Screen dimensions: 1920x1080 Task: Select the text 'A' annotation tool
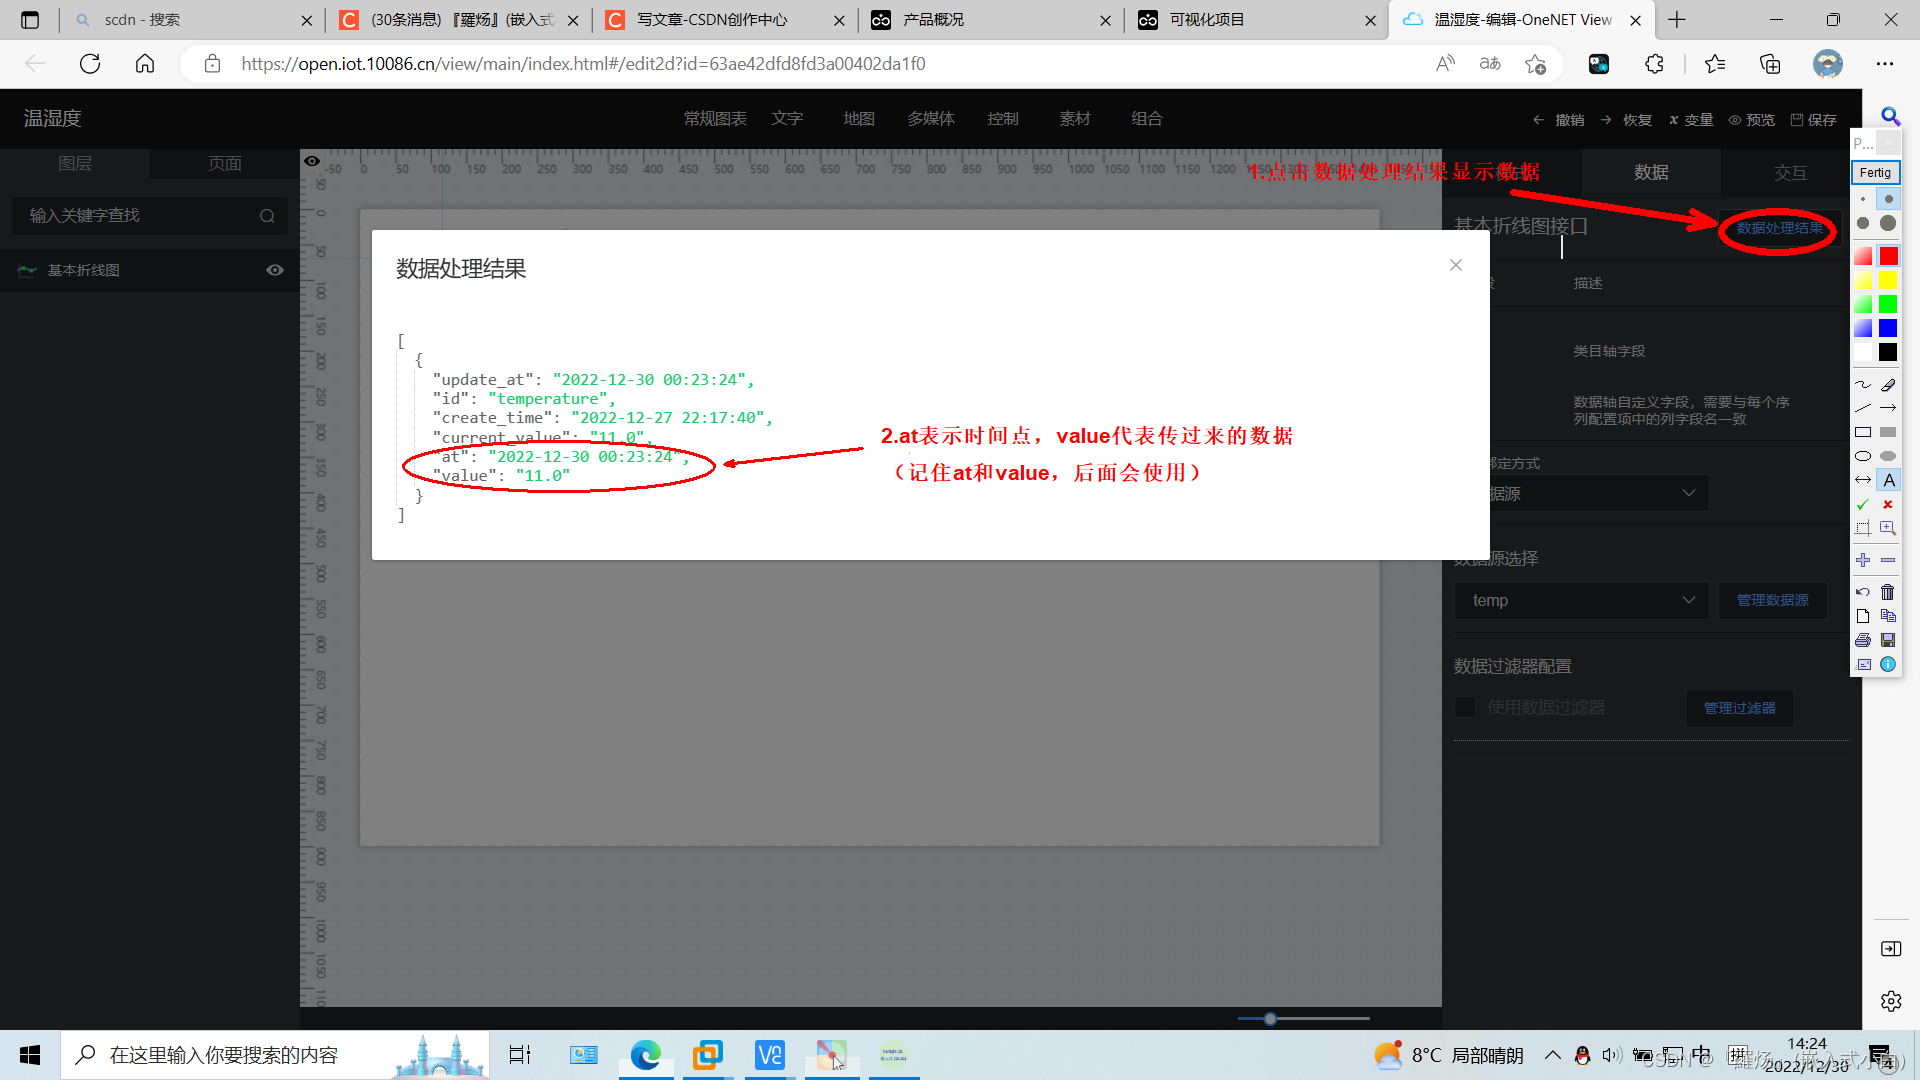(x=1888, y=480)
